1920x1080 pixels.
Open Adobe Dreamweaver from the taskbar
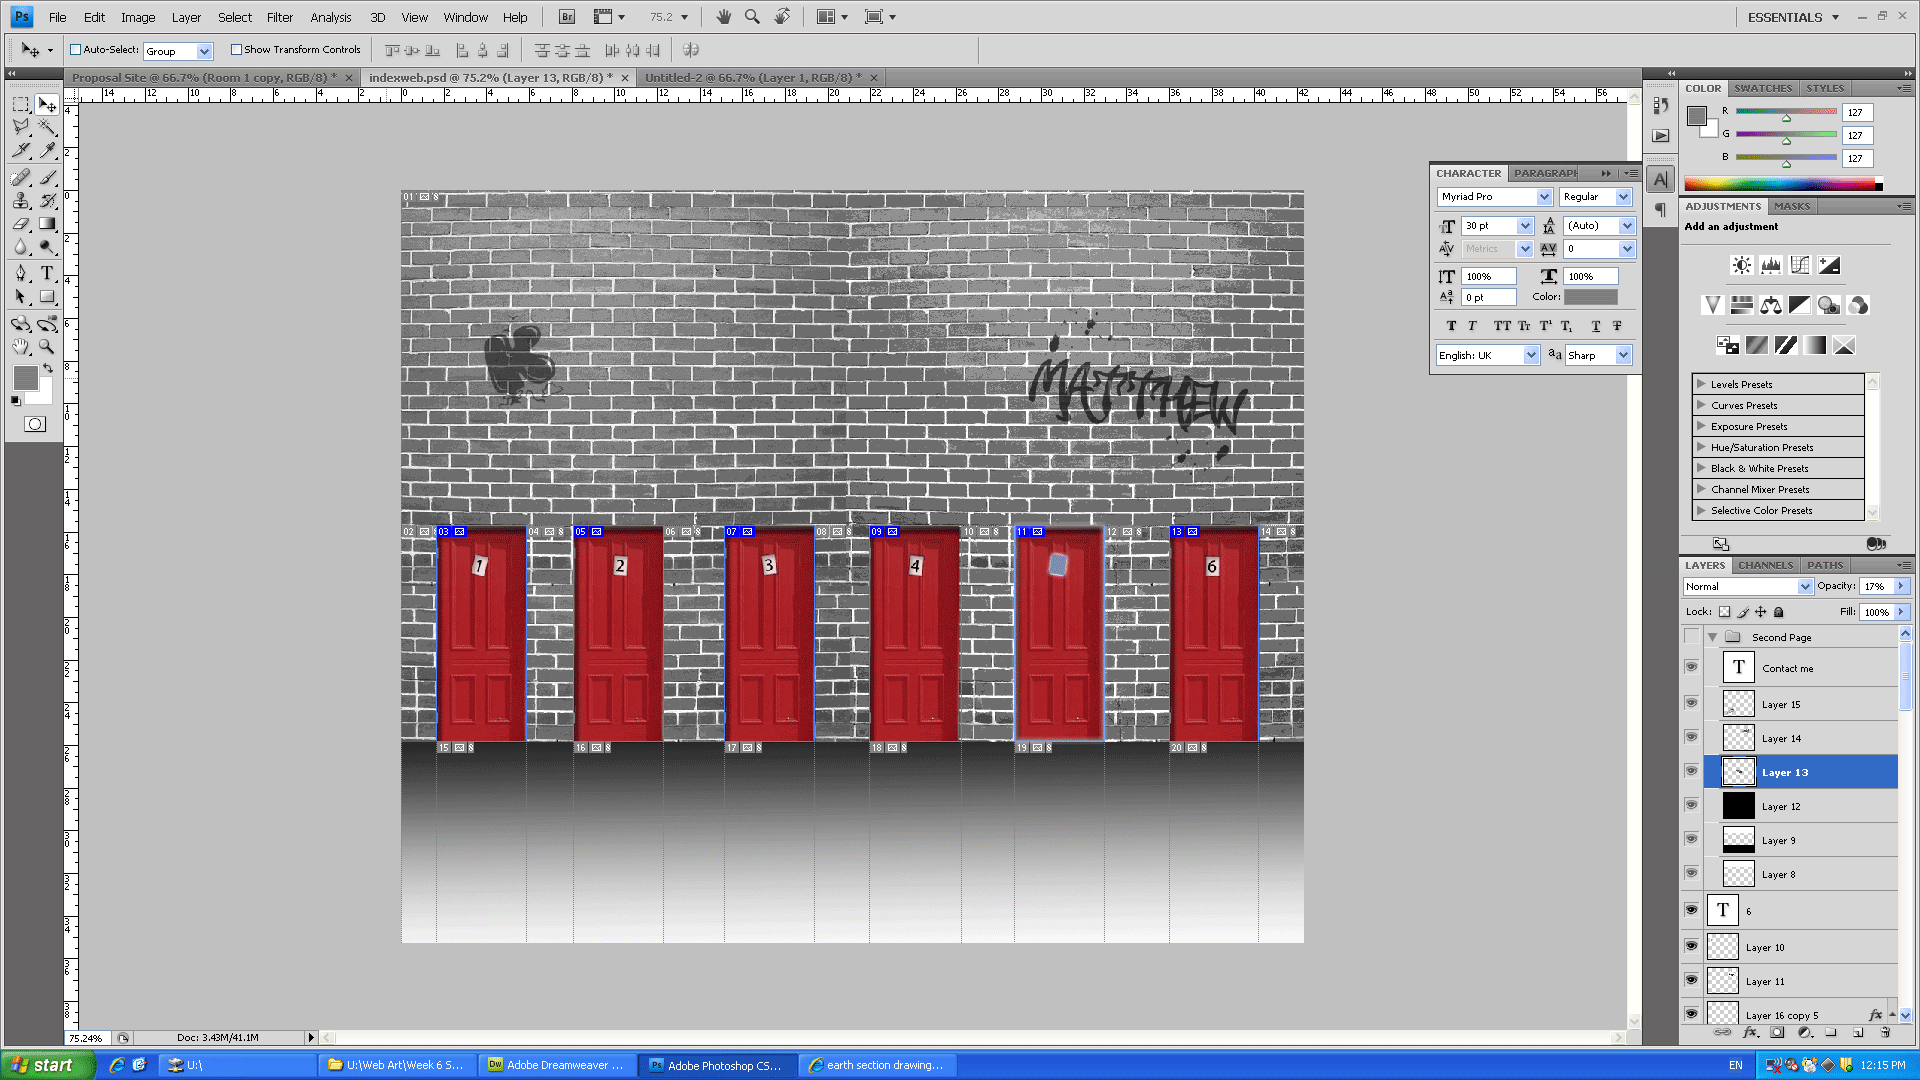[556, 1065]
